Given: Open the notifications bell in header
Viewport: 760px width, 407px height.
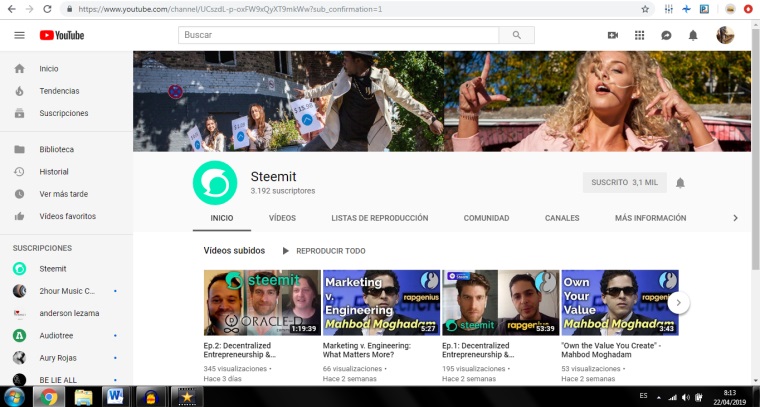Looking at the screenshot, I should point(693,35).
